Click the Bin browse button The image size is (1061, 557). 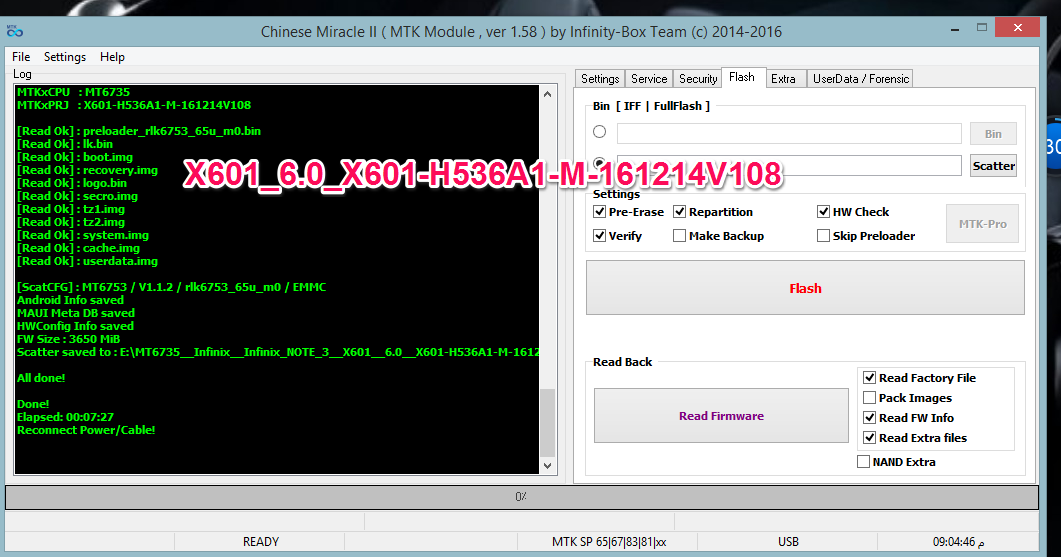tap(993, 133)
